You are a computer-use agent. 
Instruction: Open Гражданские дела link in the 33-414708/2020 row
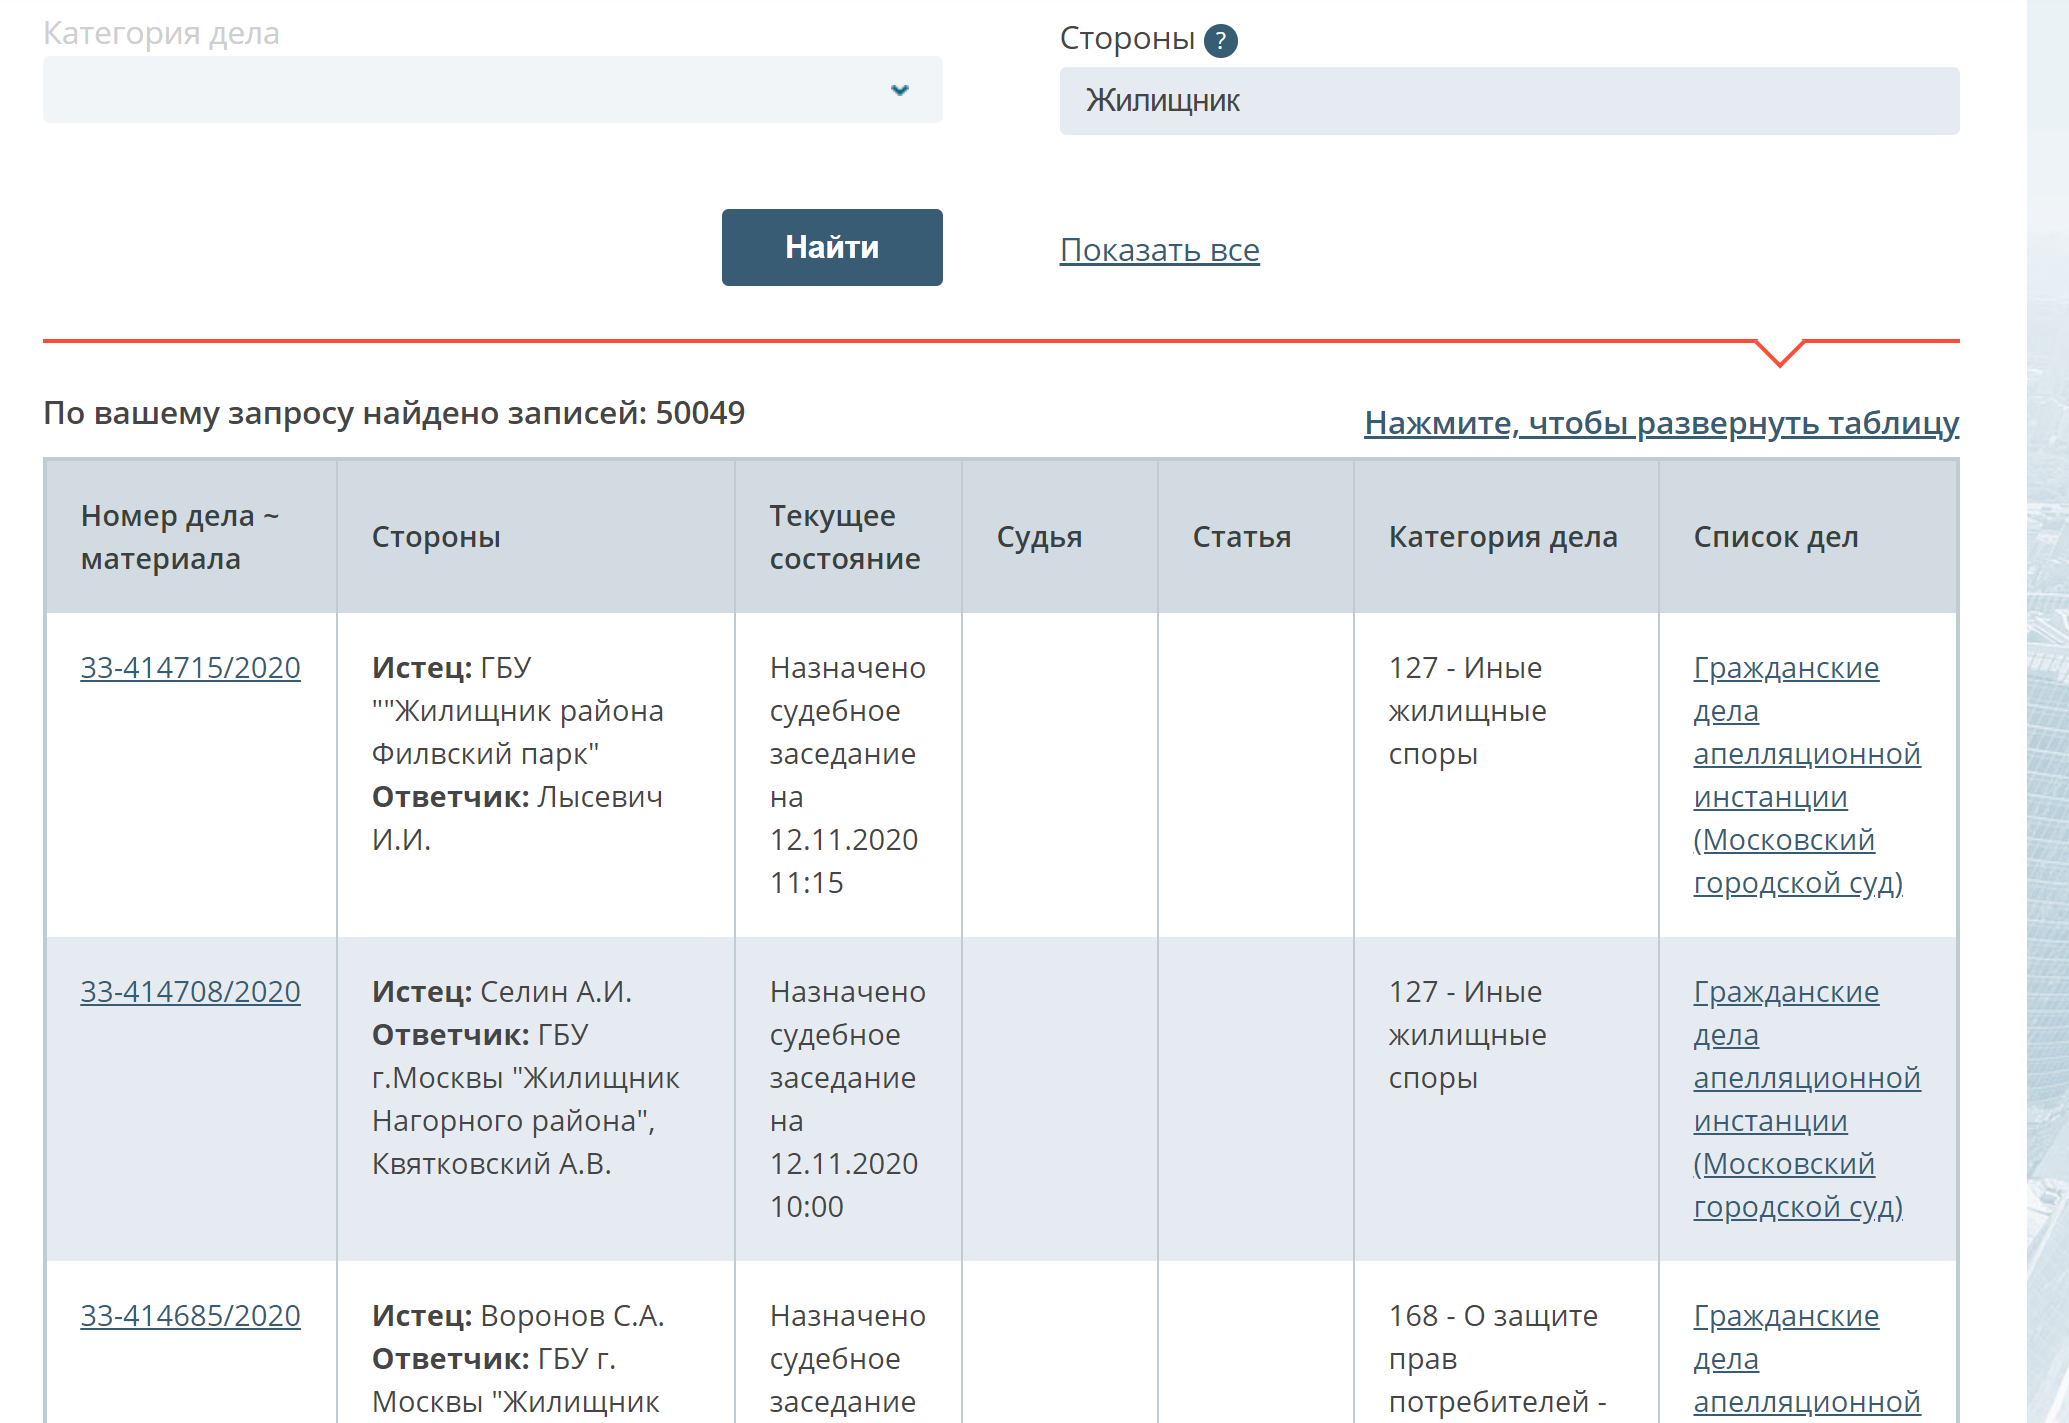1806,1099
